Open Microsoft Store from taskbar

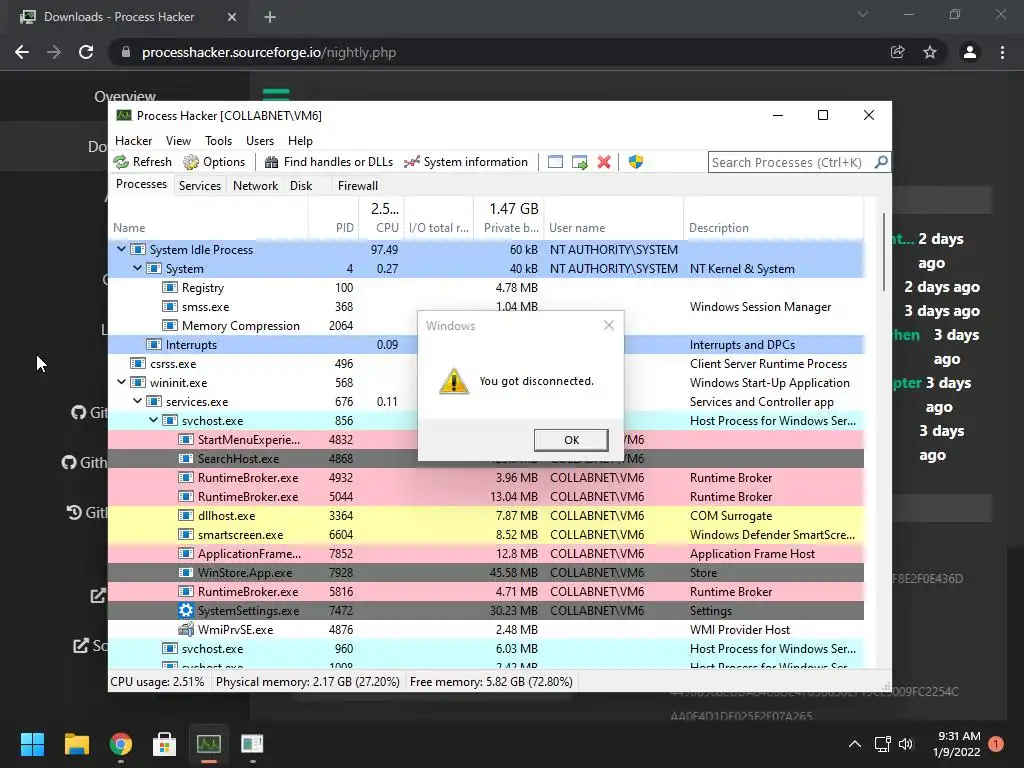(165, 744)
